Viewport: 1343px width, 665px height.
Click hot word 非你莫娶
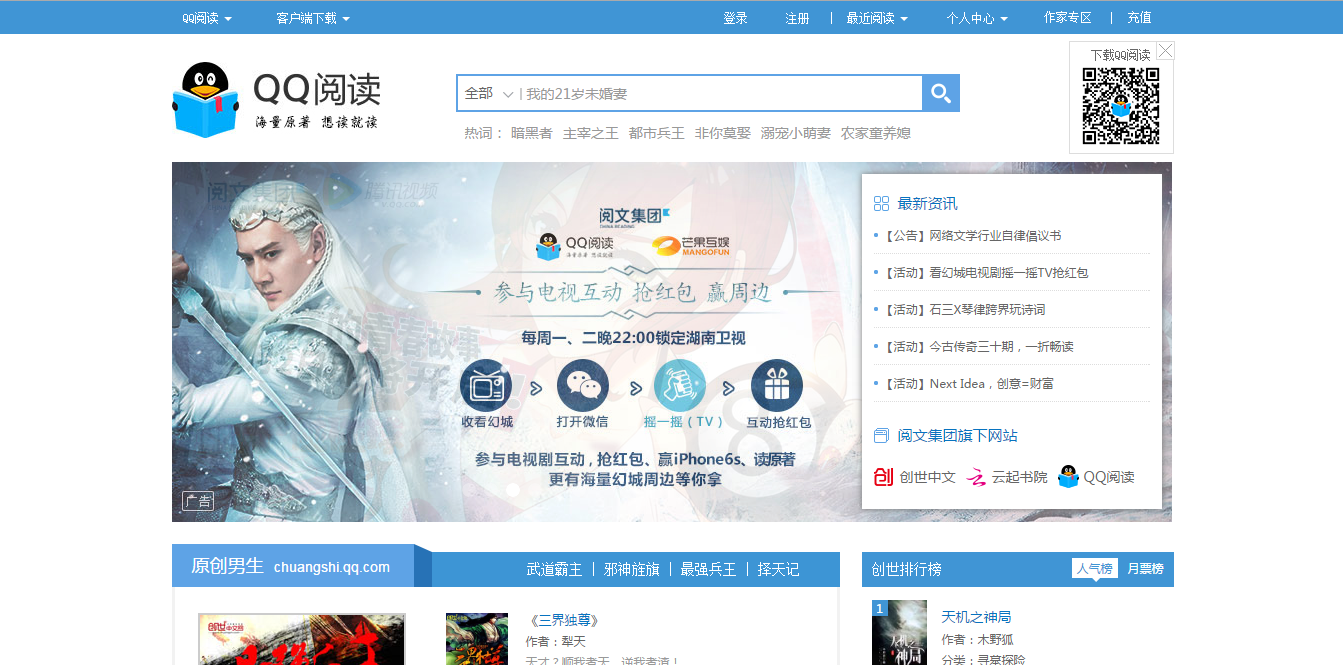coord(722,133)
